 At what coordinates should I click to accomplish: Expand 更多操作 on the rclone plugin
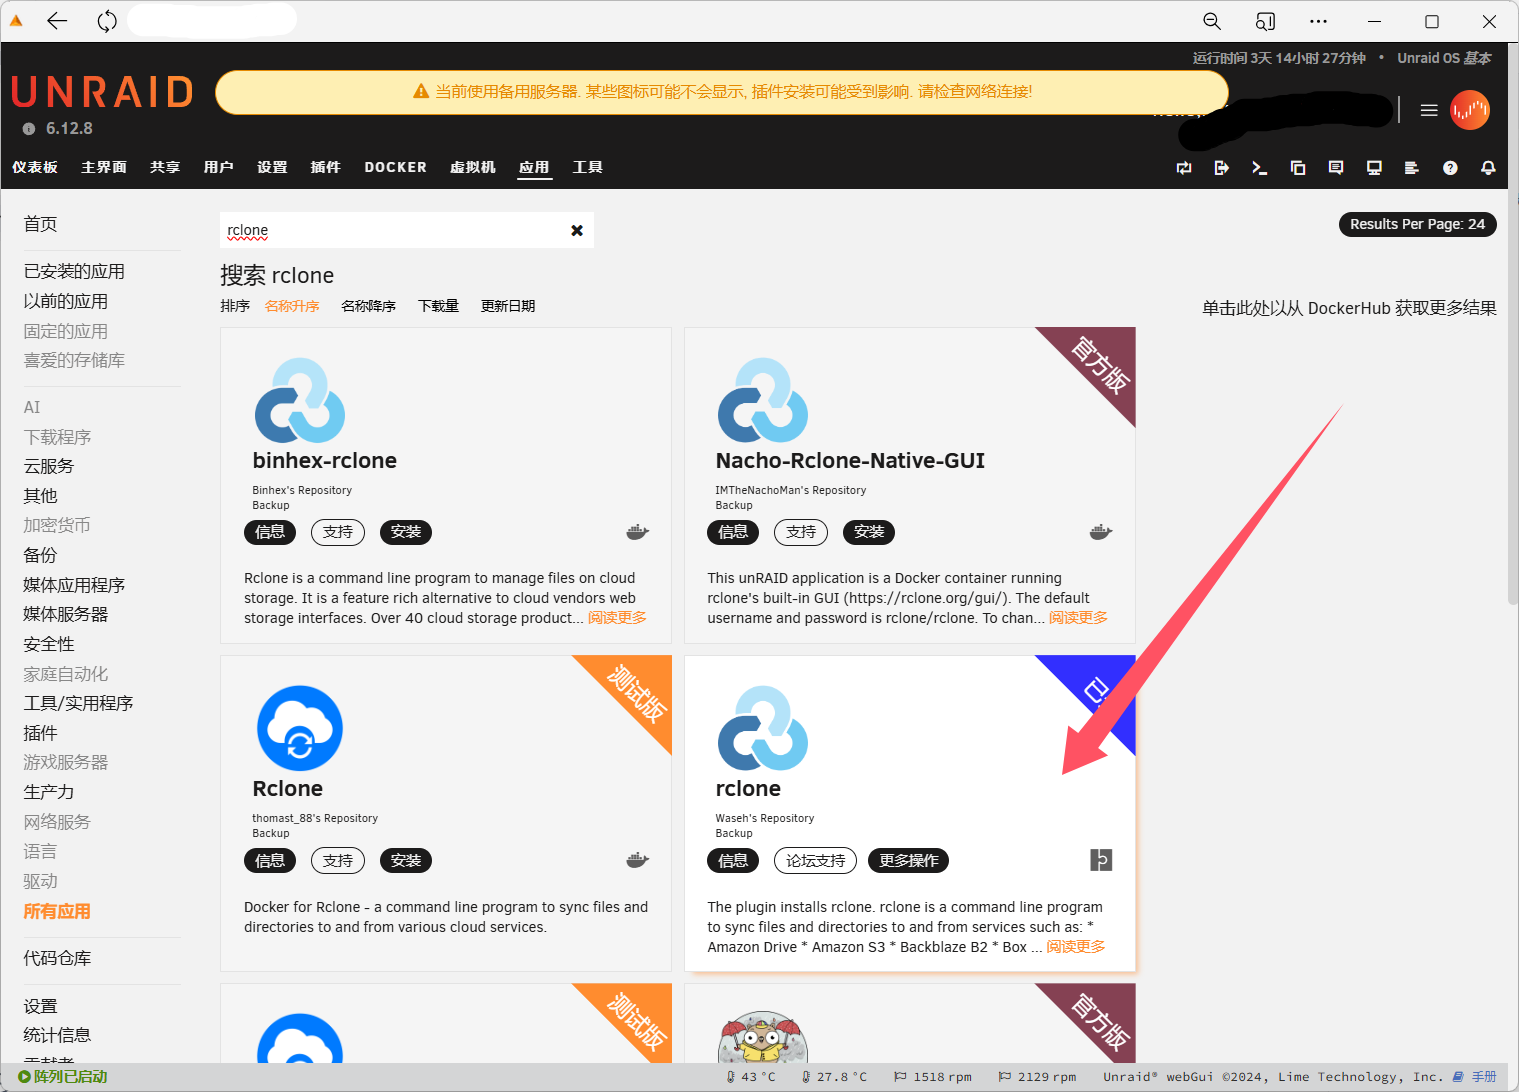click(x=908, y=860)
